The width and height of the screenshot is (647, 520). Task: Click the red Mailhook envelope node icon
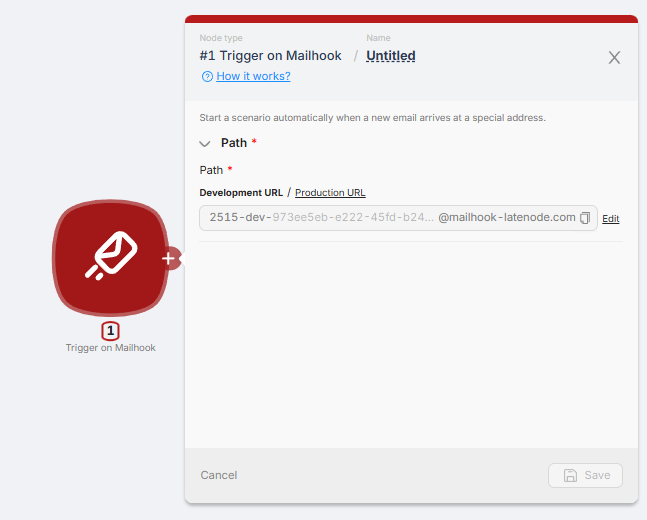[x=110, y=257]
